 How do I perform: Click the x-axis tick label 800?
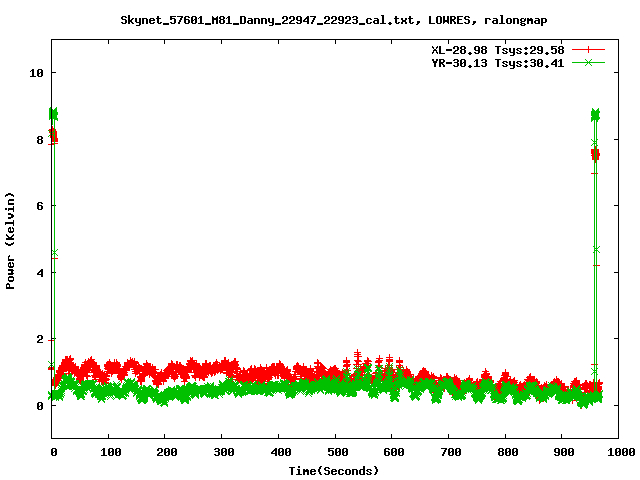tap(507, 452)
